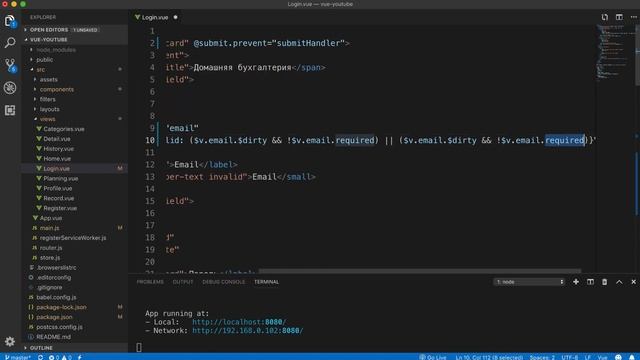The height and width of the screenshot is (360, 640).
Task: Split the terminal pane
Action: 590,282
